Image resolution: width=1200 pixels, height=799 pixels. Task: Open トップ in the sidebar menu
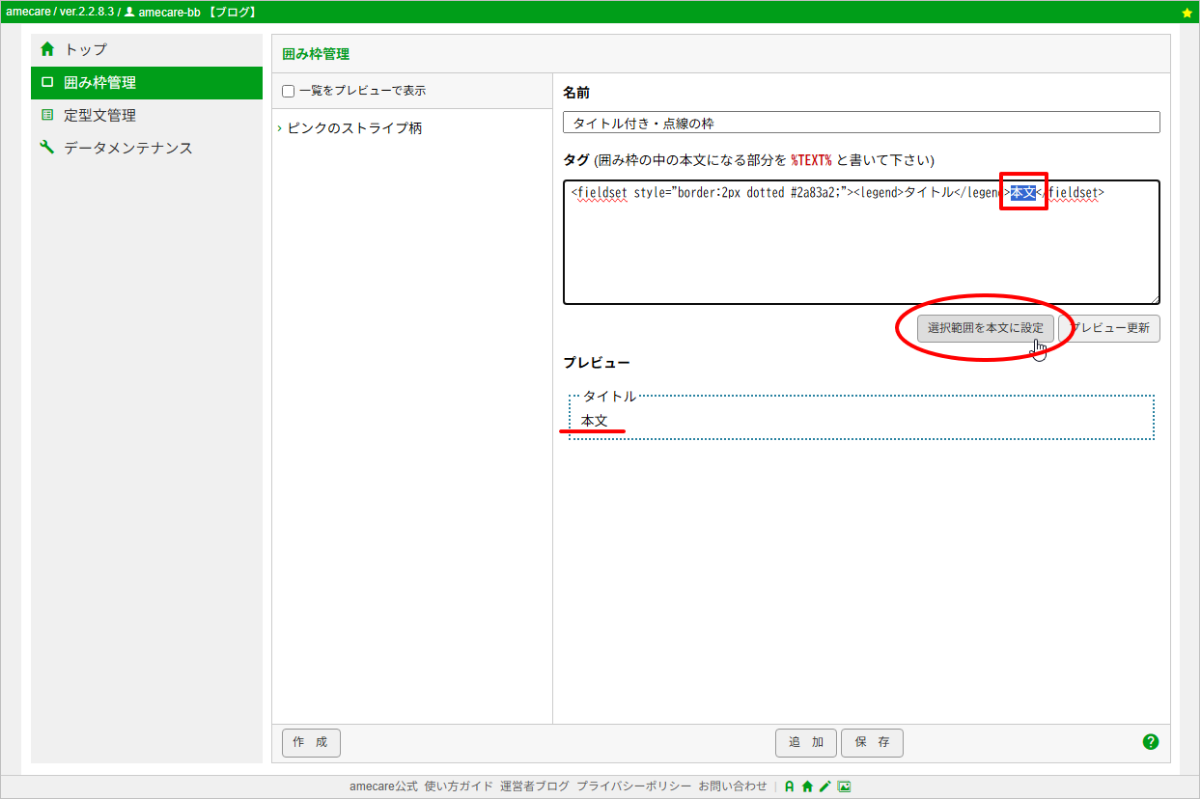click(85, 49)
